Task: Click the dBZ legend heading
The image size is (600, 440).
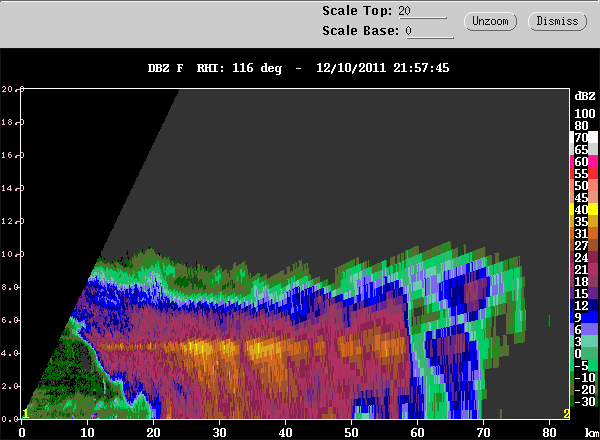Action: point(585,96)
